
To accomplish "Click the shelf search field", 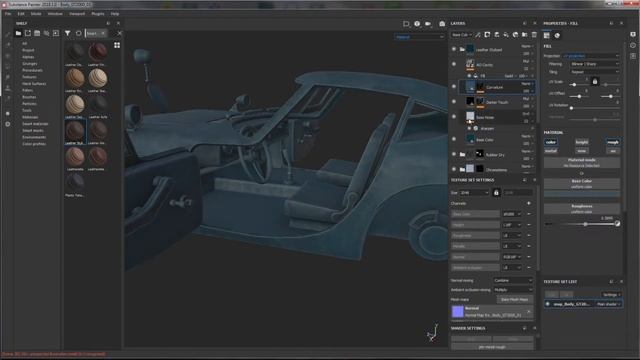I will (x=97, y=33).
